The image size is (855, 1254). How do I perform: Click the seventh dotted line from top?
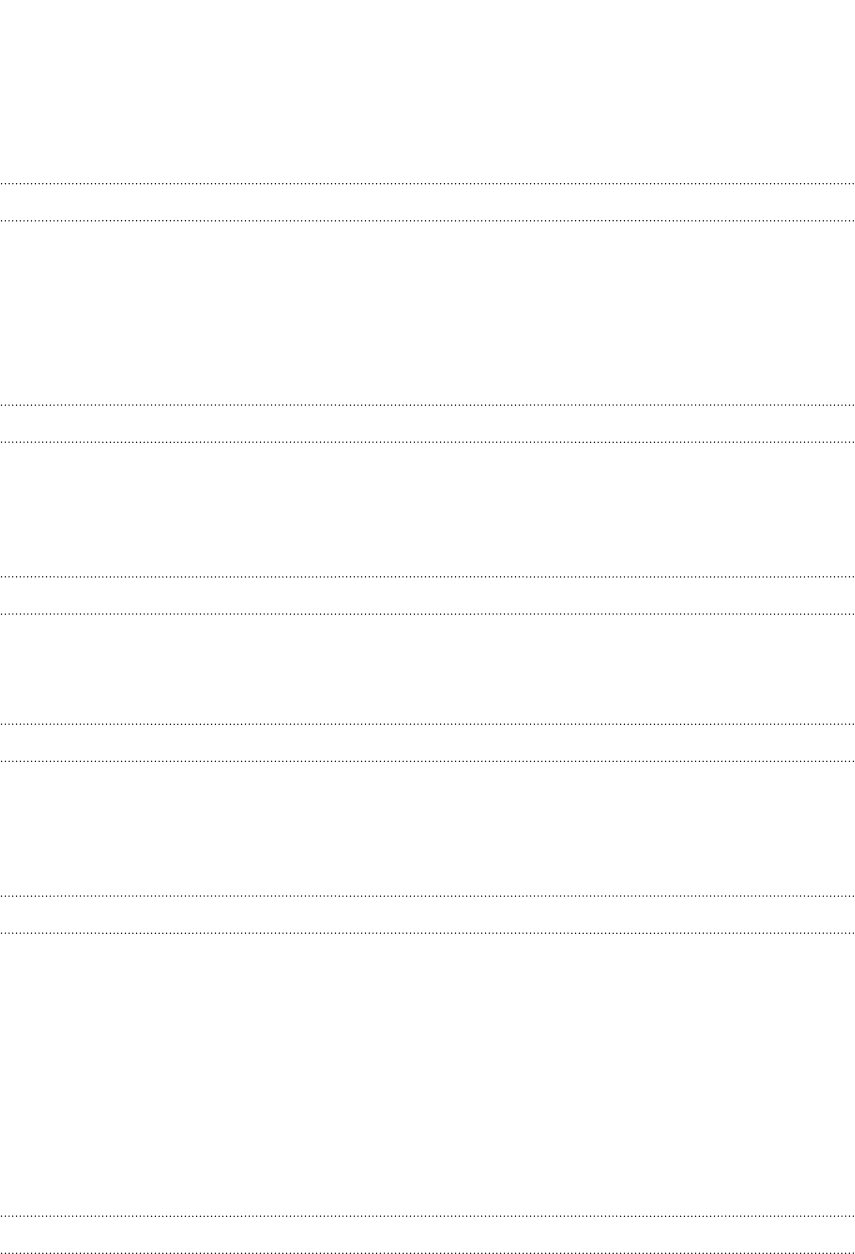(x=427, y=724)
